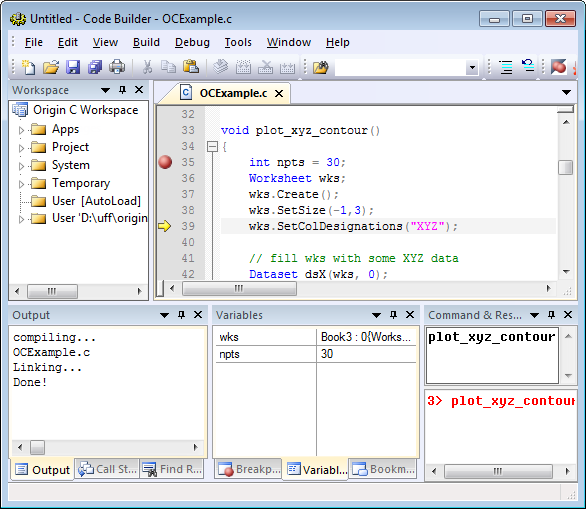The width and height of the screenshot is (586, 509).
Task: Click the editor vertical scrollbar thumb
Action: (565, 167)
